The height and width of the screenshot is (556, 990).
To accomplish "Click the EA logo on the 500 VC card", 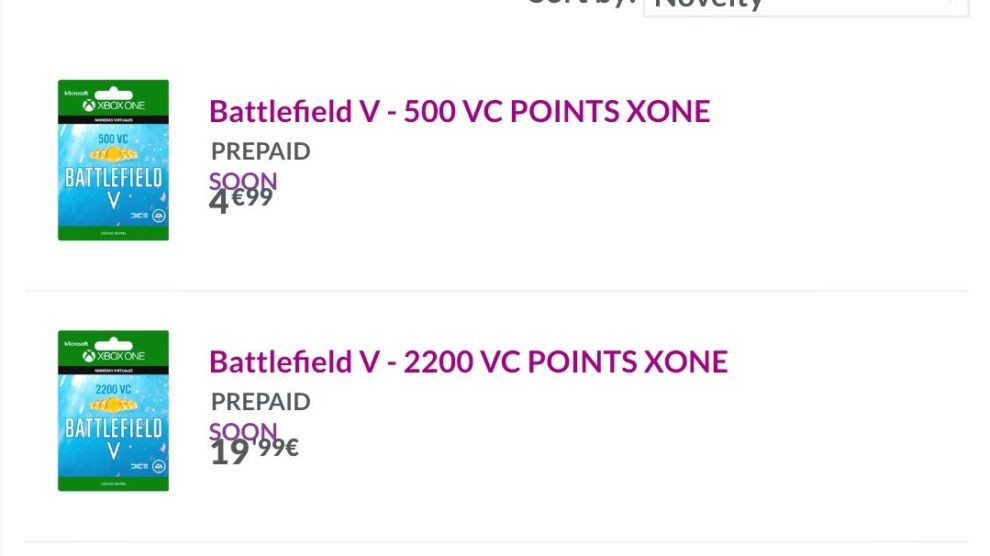I will [157, 215].
